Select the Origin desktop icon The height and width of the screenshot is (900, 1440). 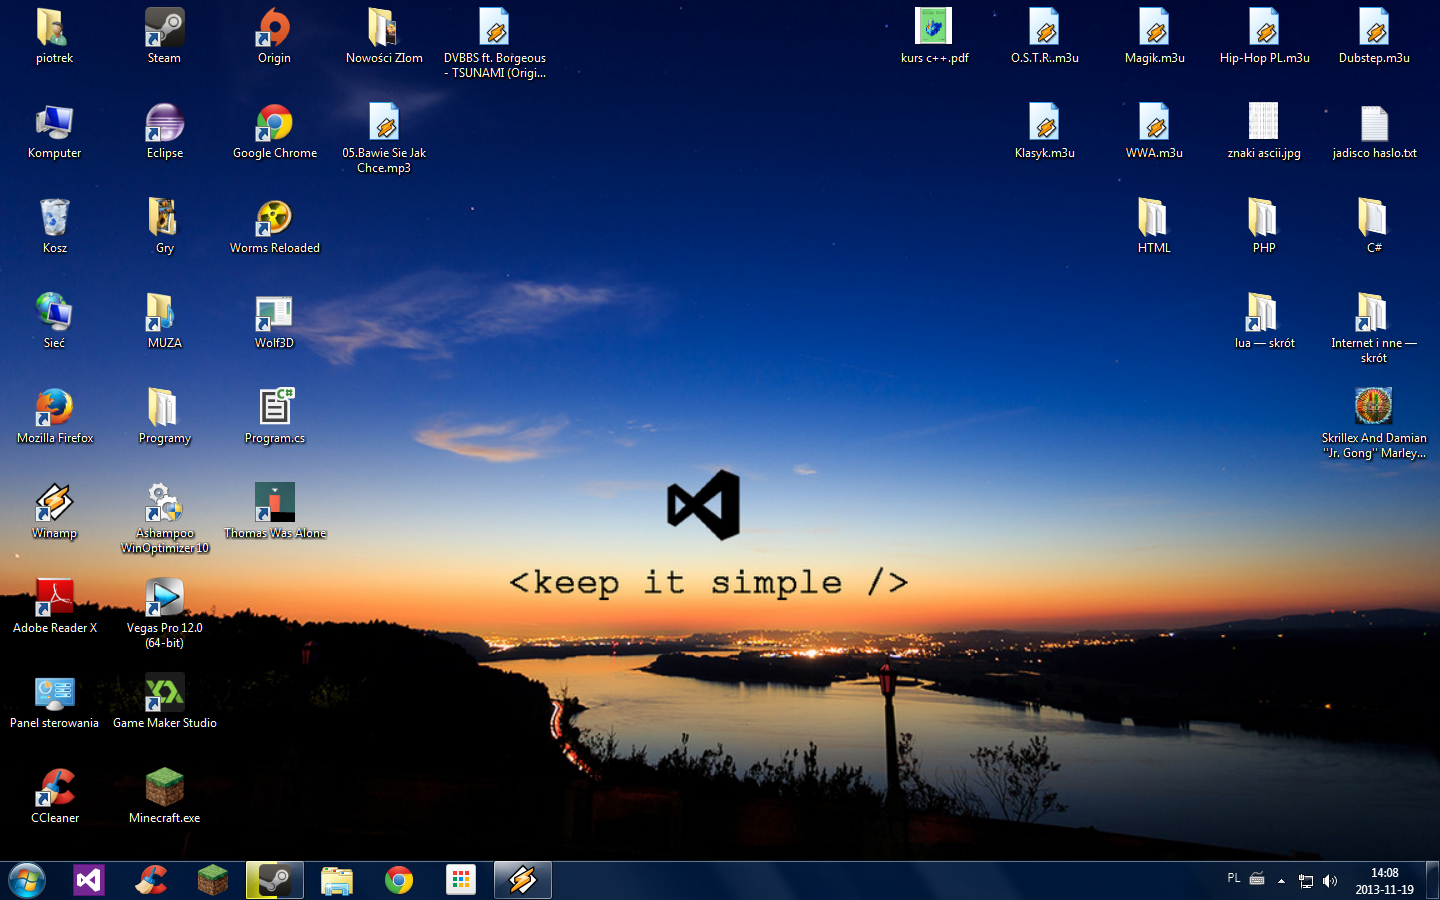pos(274,30)
